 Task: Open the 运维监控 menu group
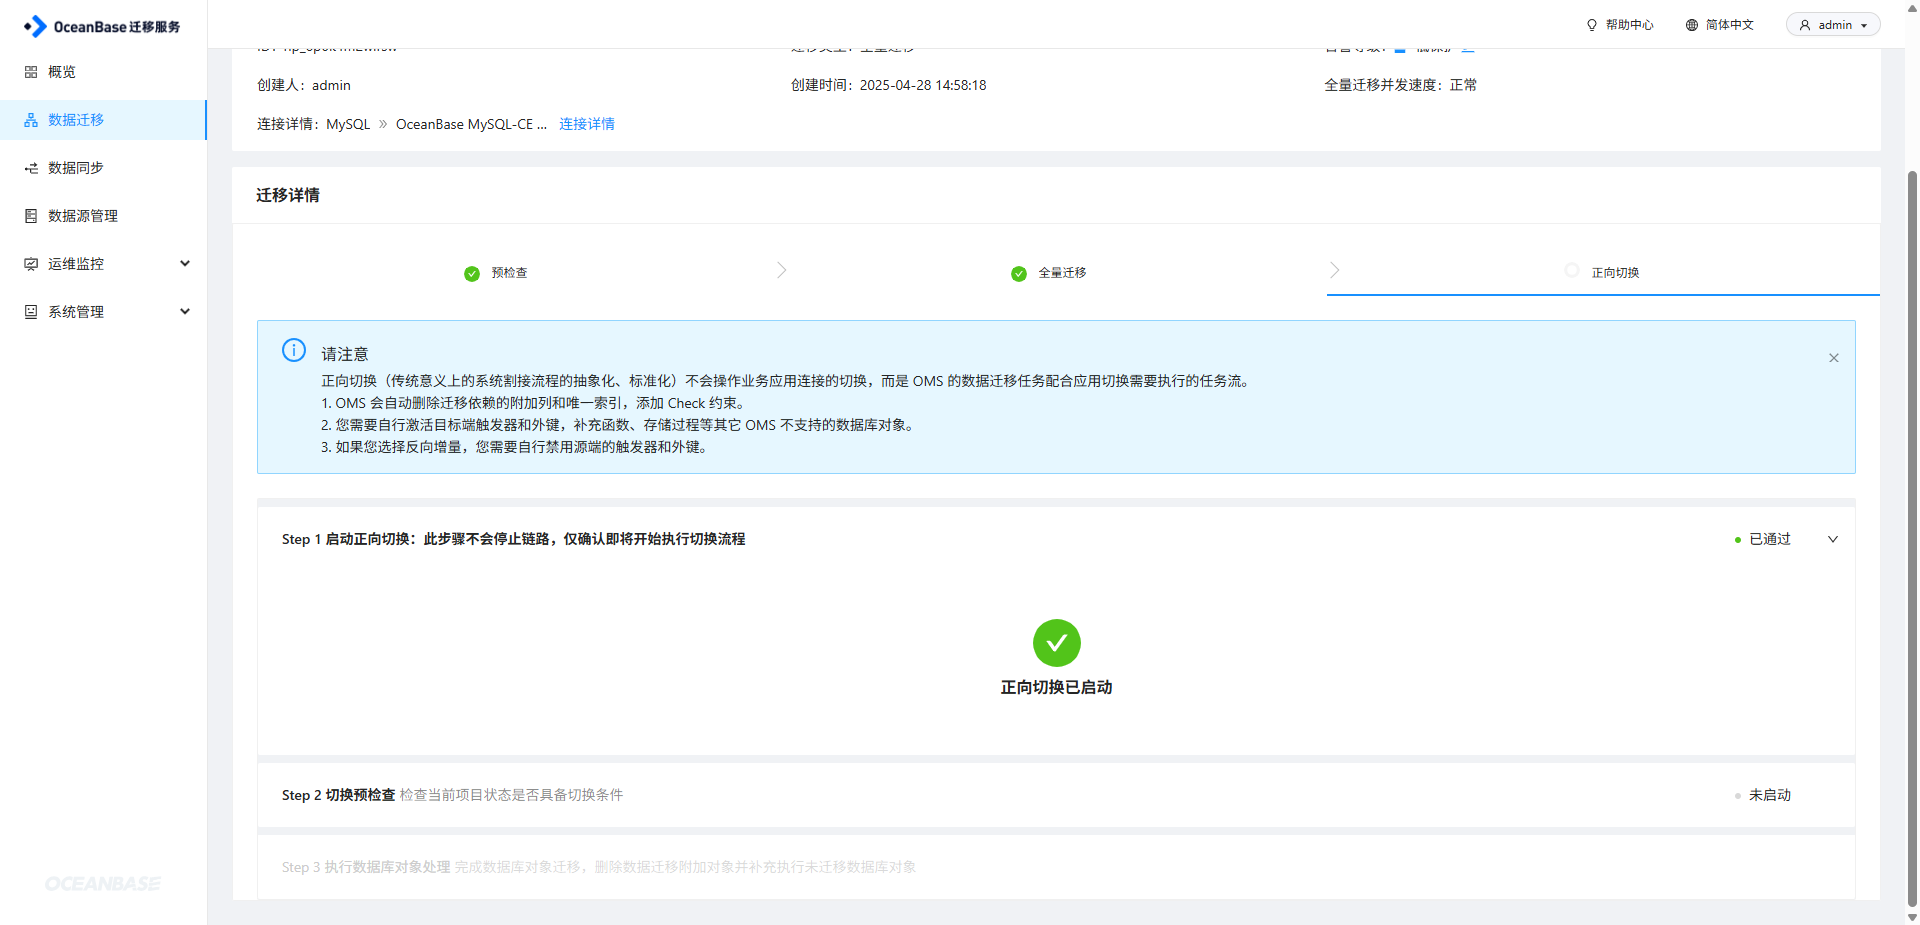coord(103,264)
